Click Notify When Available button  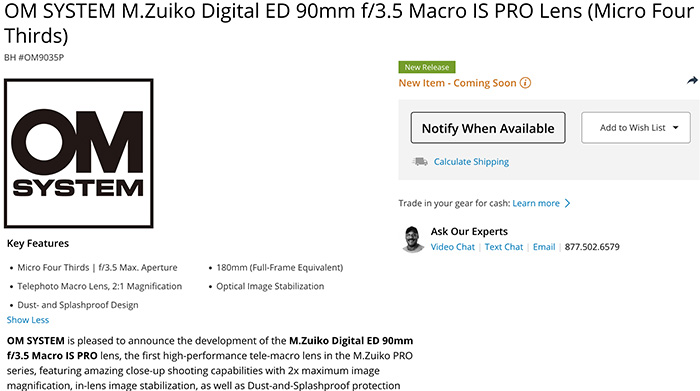488,128
